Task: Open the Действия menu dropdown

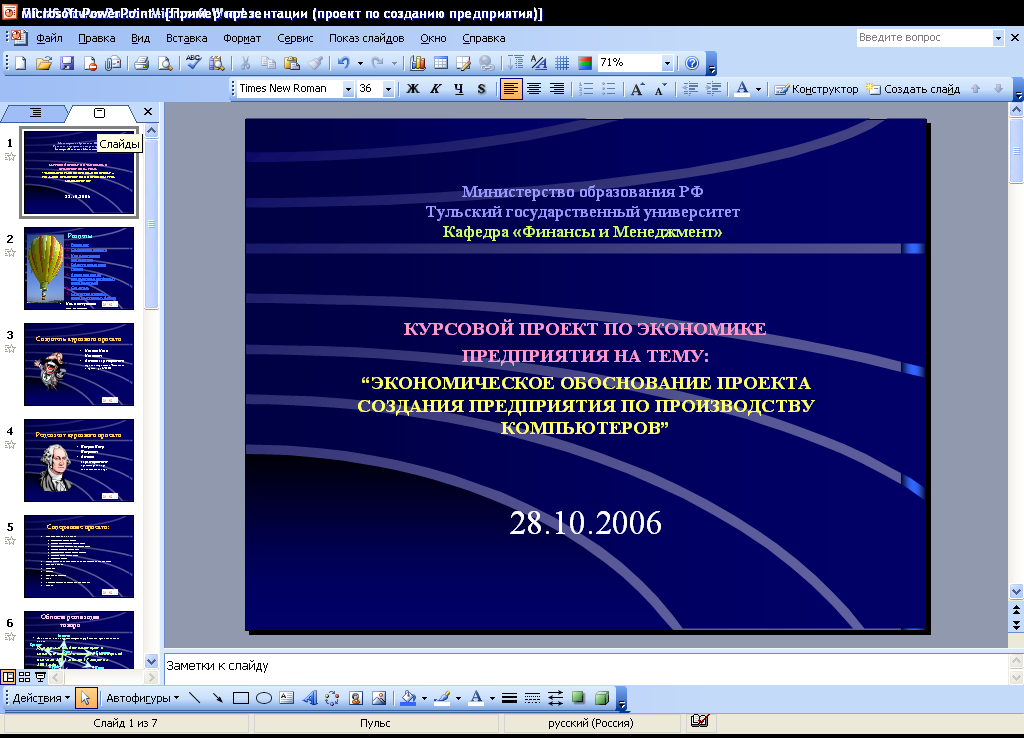Action: 40,698
